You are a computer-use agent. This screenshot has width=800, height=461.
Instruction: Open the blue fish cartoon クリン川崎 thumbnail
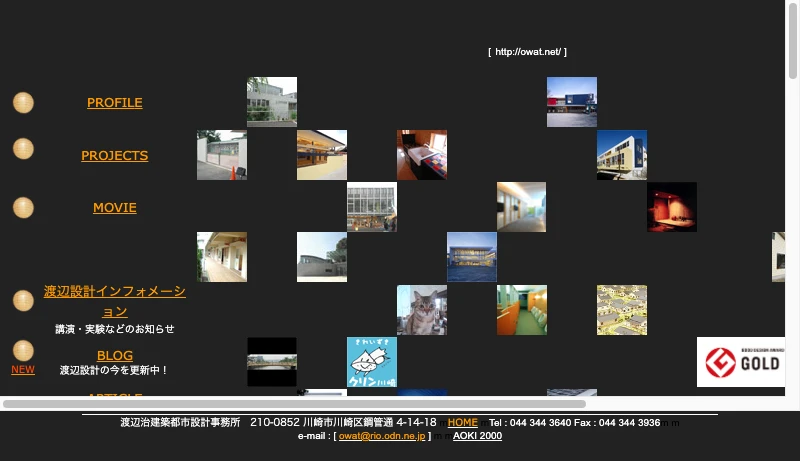[372, 362]
